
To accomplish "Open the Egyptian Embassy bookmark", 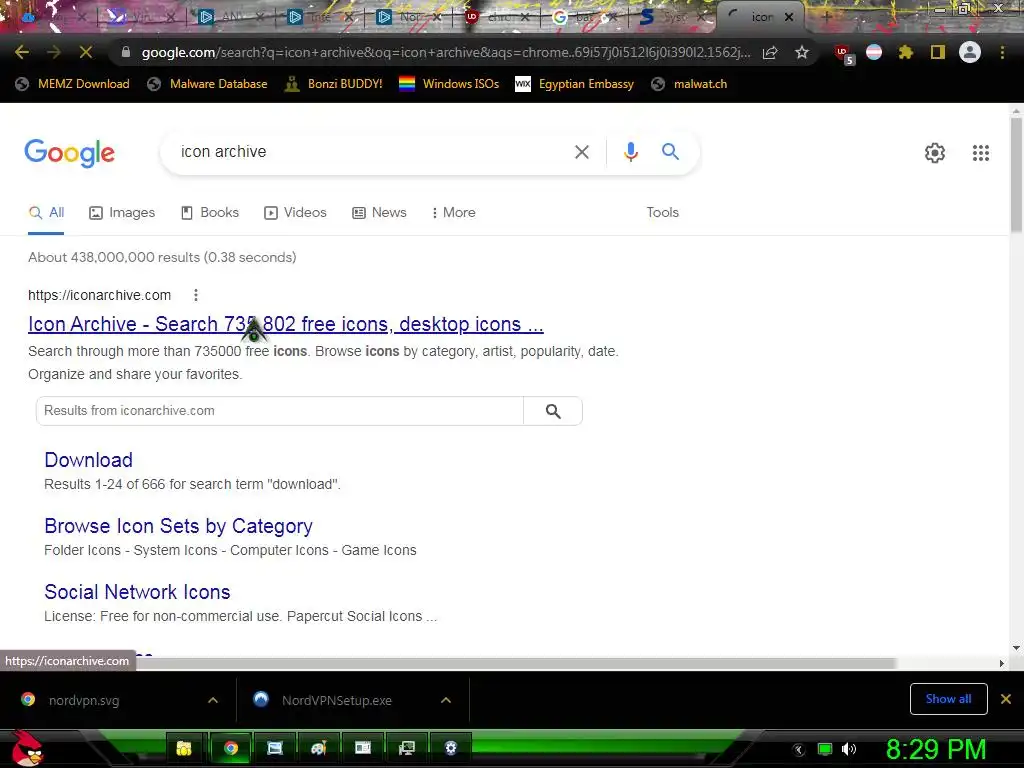I will [x=575, y=84].
